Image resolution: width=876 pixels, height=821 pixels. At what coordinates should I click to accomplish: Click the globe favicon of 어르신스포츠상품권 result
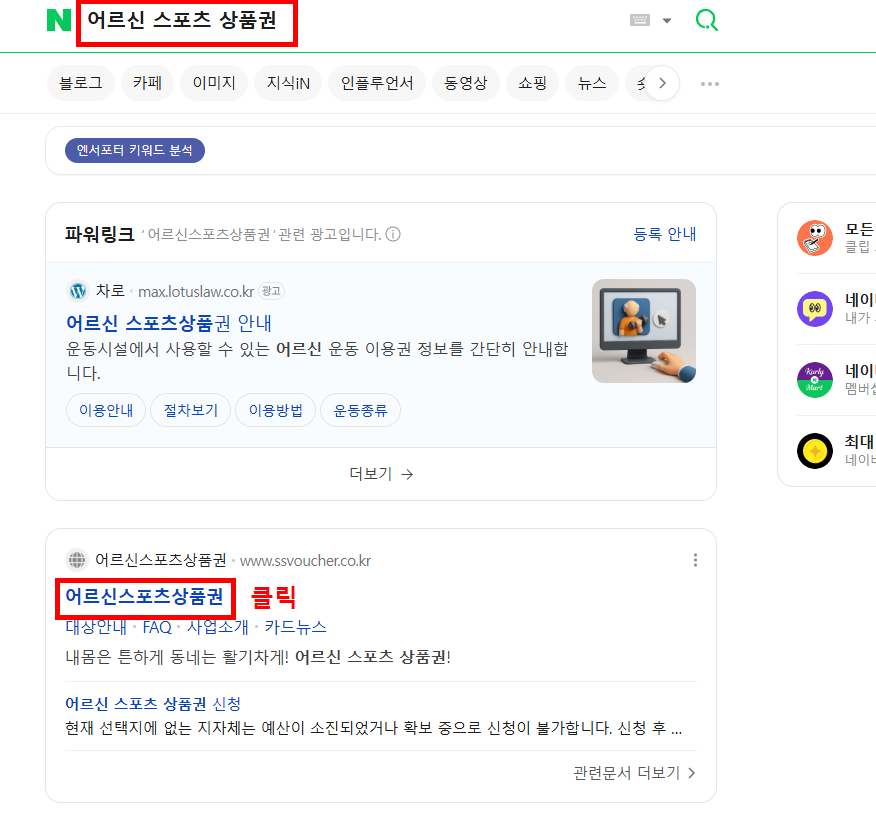point(77,560)
